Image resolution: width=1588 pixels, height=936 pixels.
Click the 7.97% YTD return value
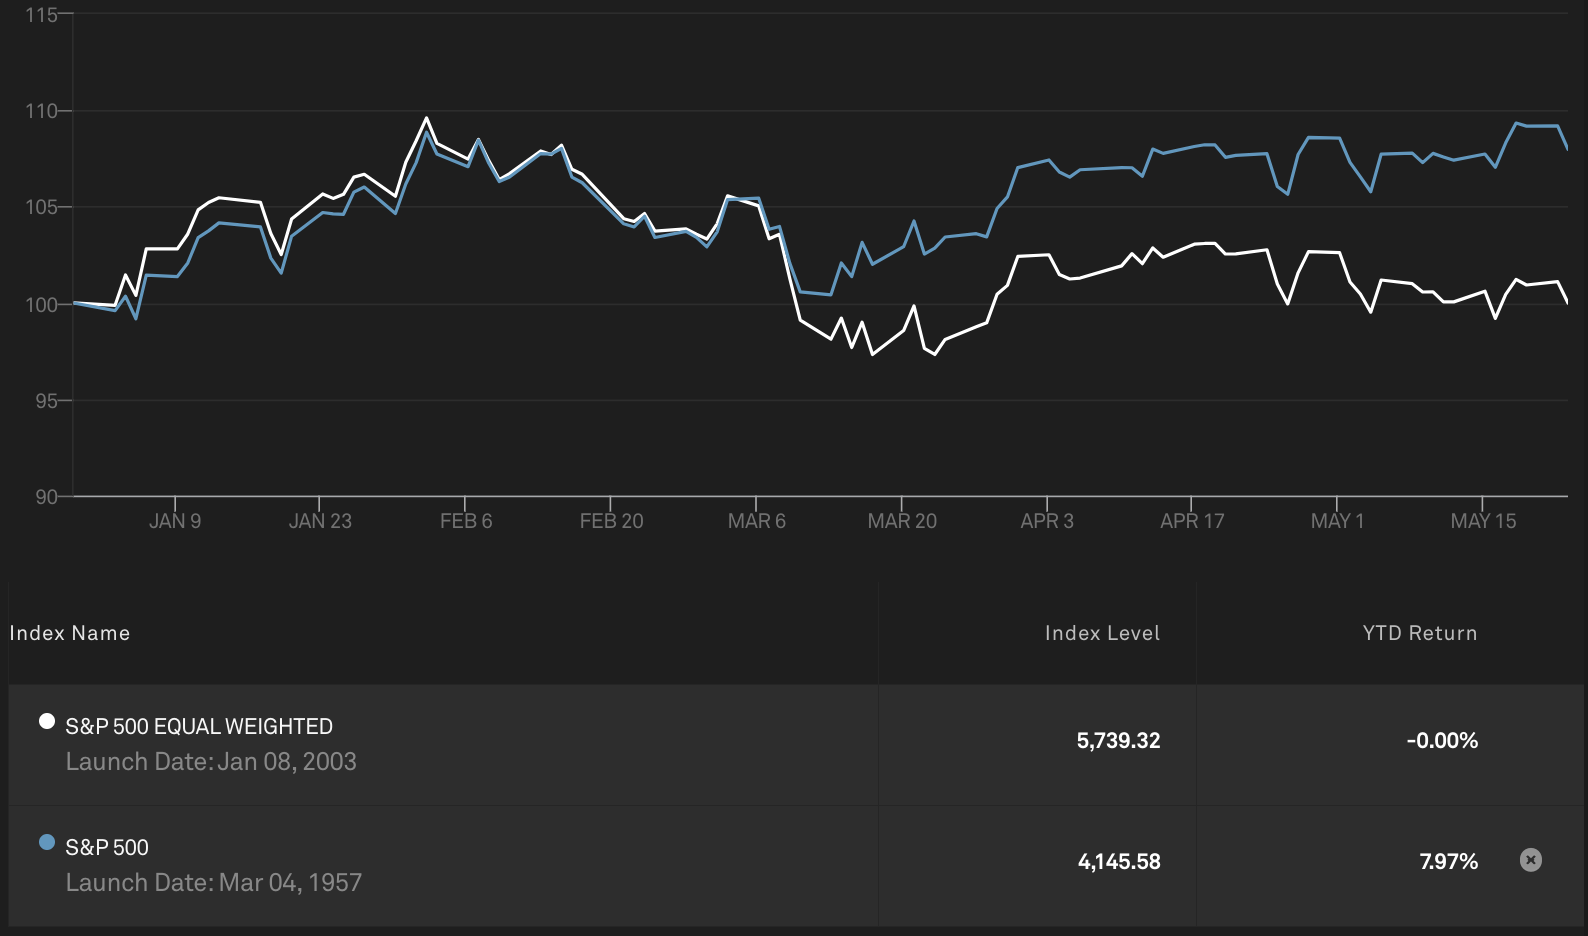[x=1448, y=862]
